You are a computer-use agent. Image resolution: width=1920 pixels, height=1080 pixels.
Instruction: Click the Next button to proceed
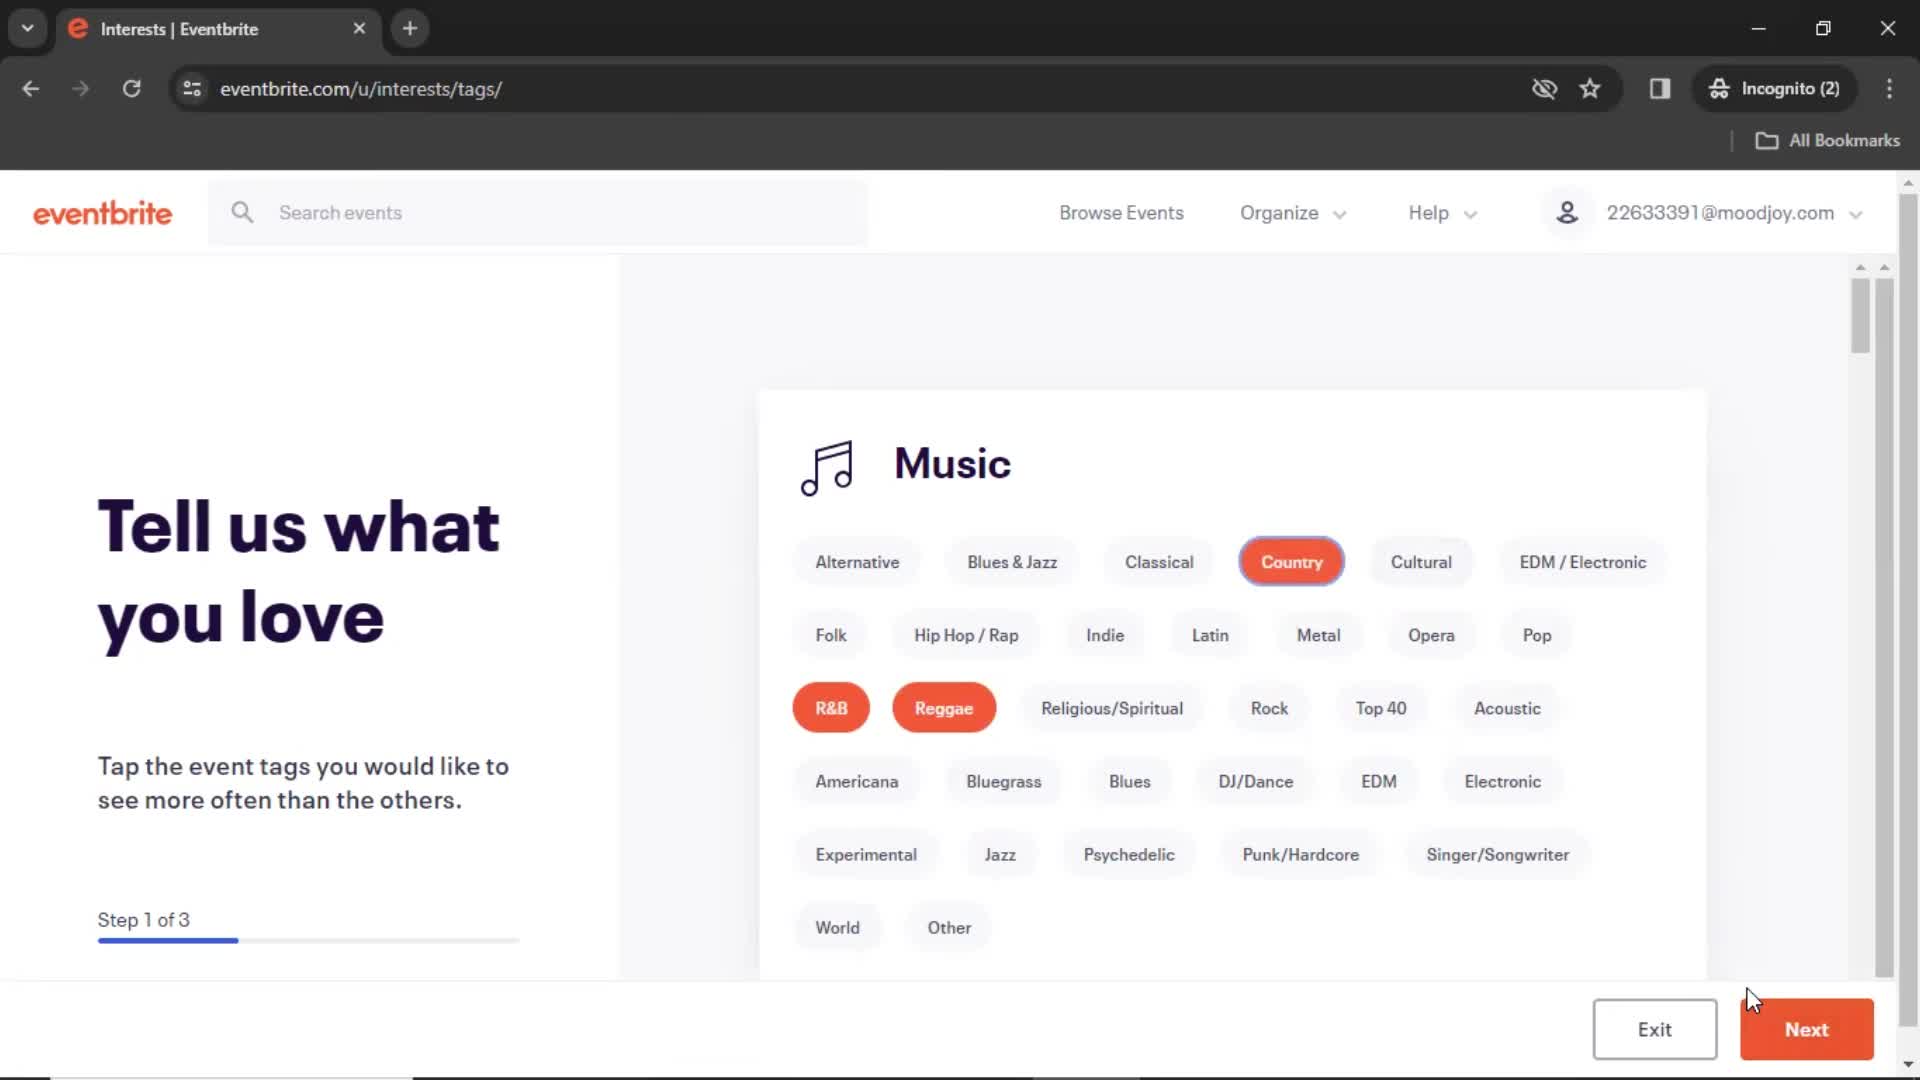point(1807,1029)
